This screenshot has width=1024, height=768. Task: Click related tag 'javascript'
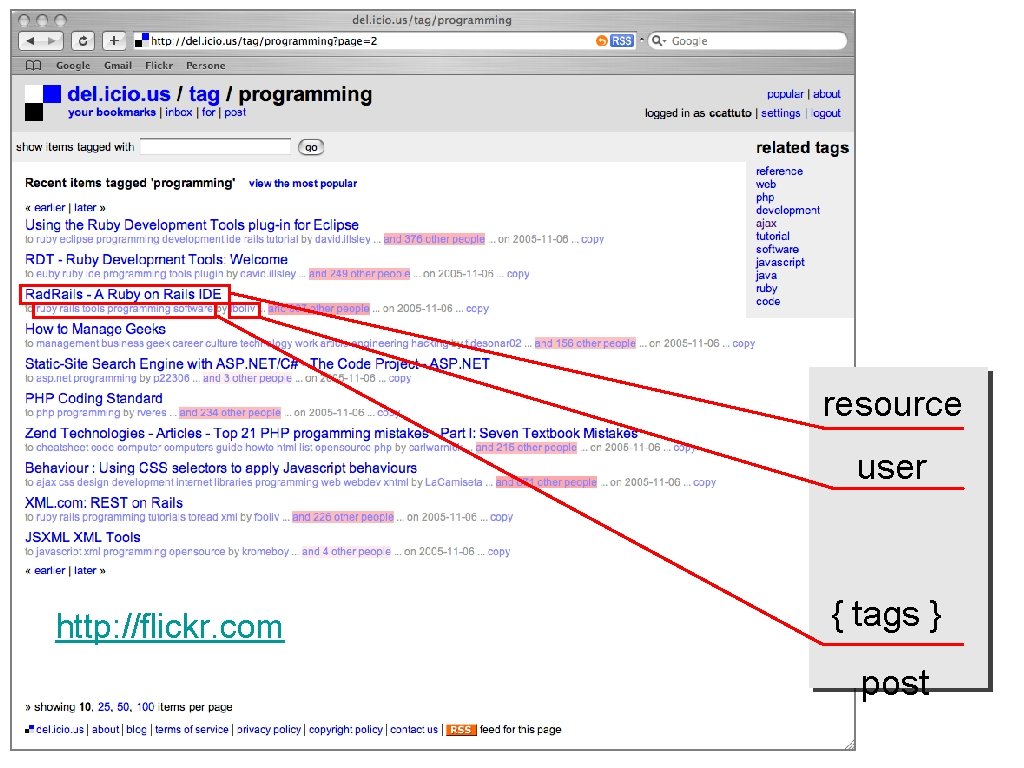click(x=780, y=263)
